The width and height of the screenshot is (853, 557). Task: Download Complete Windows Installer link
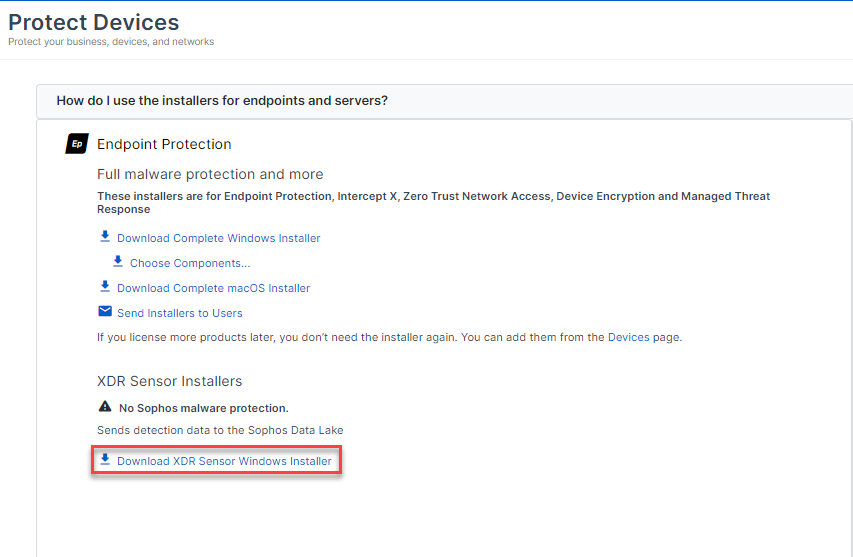click(x=218, y=238)
